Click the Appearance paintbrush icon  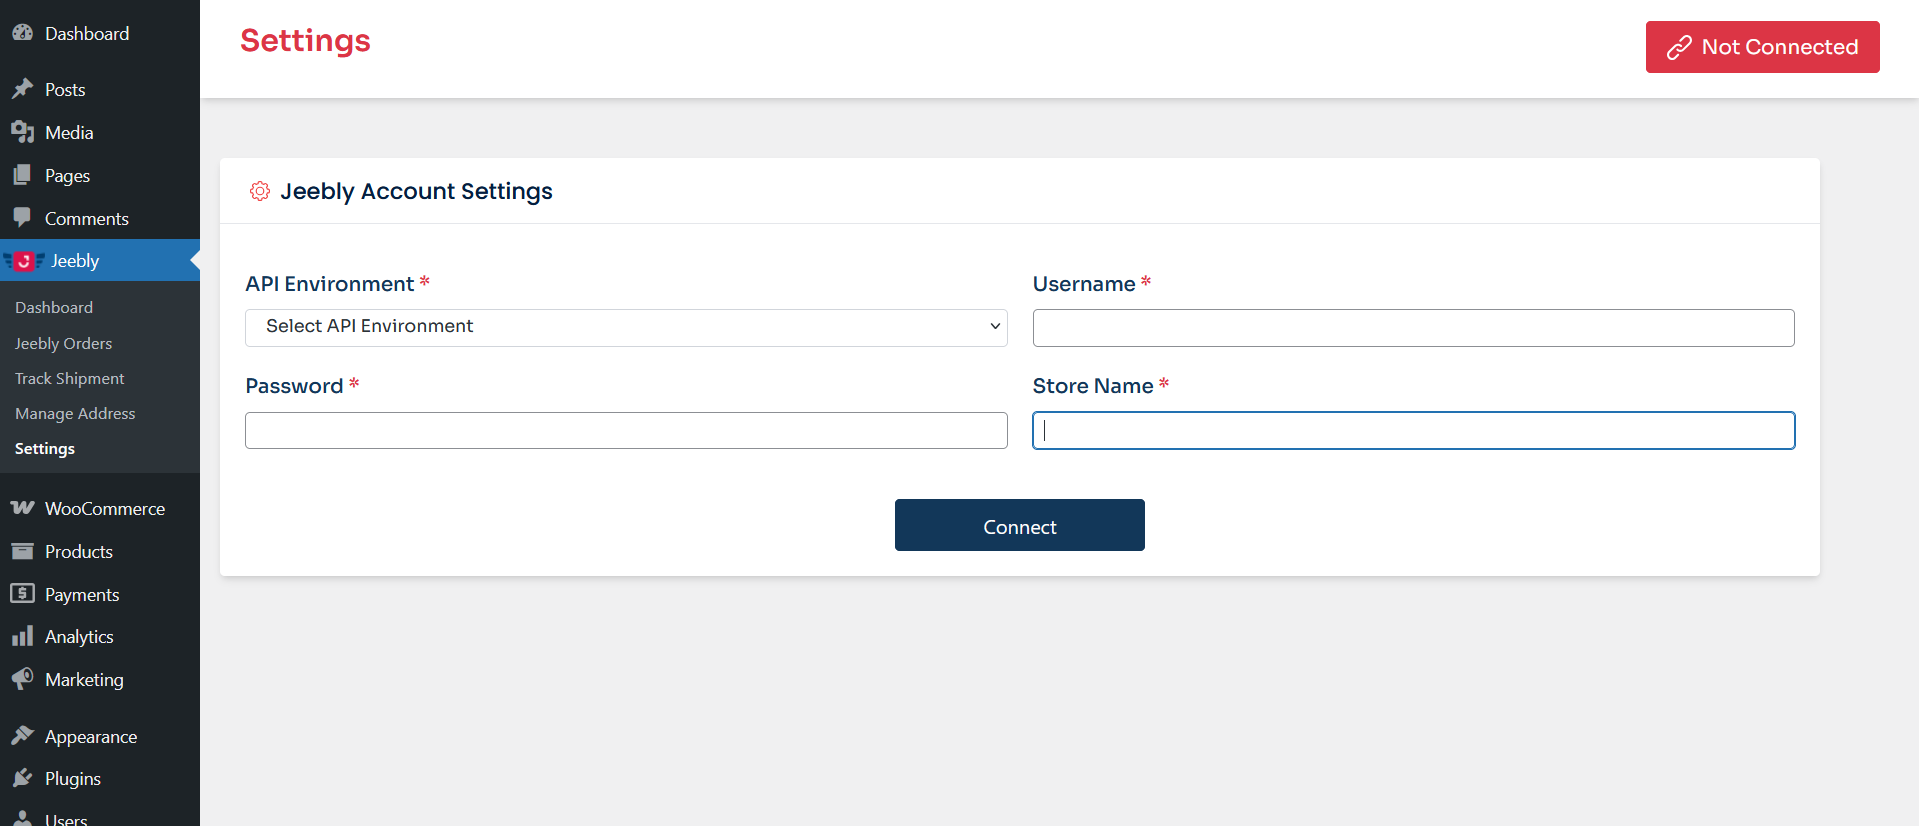22,736
